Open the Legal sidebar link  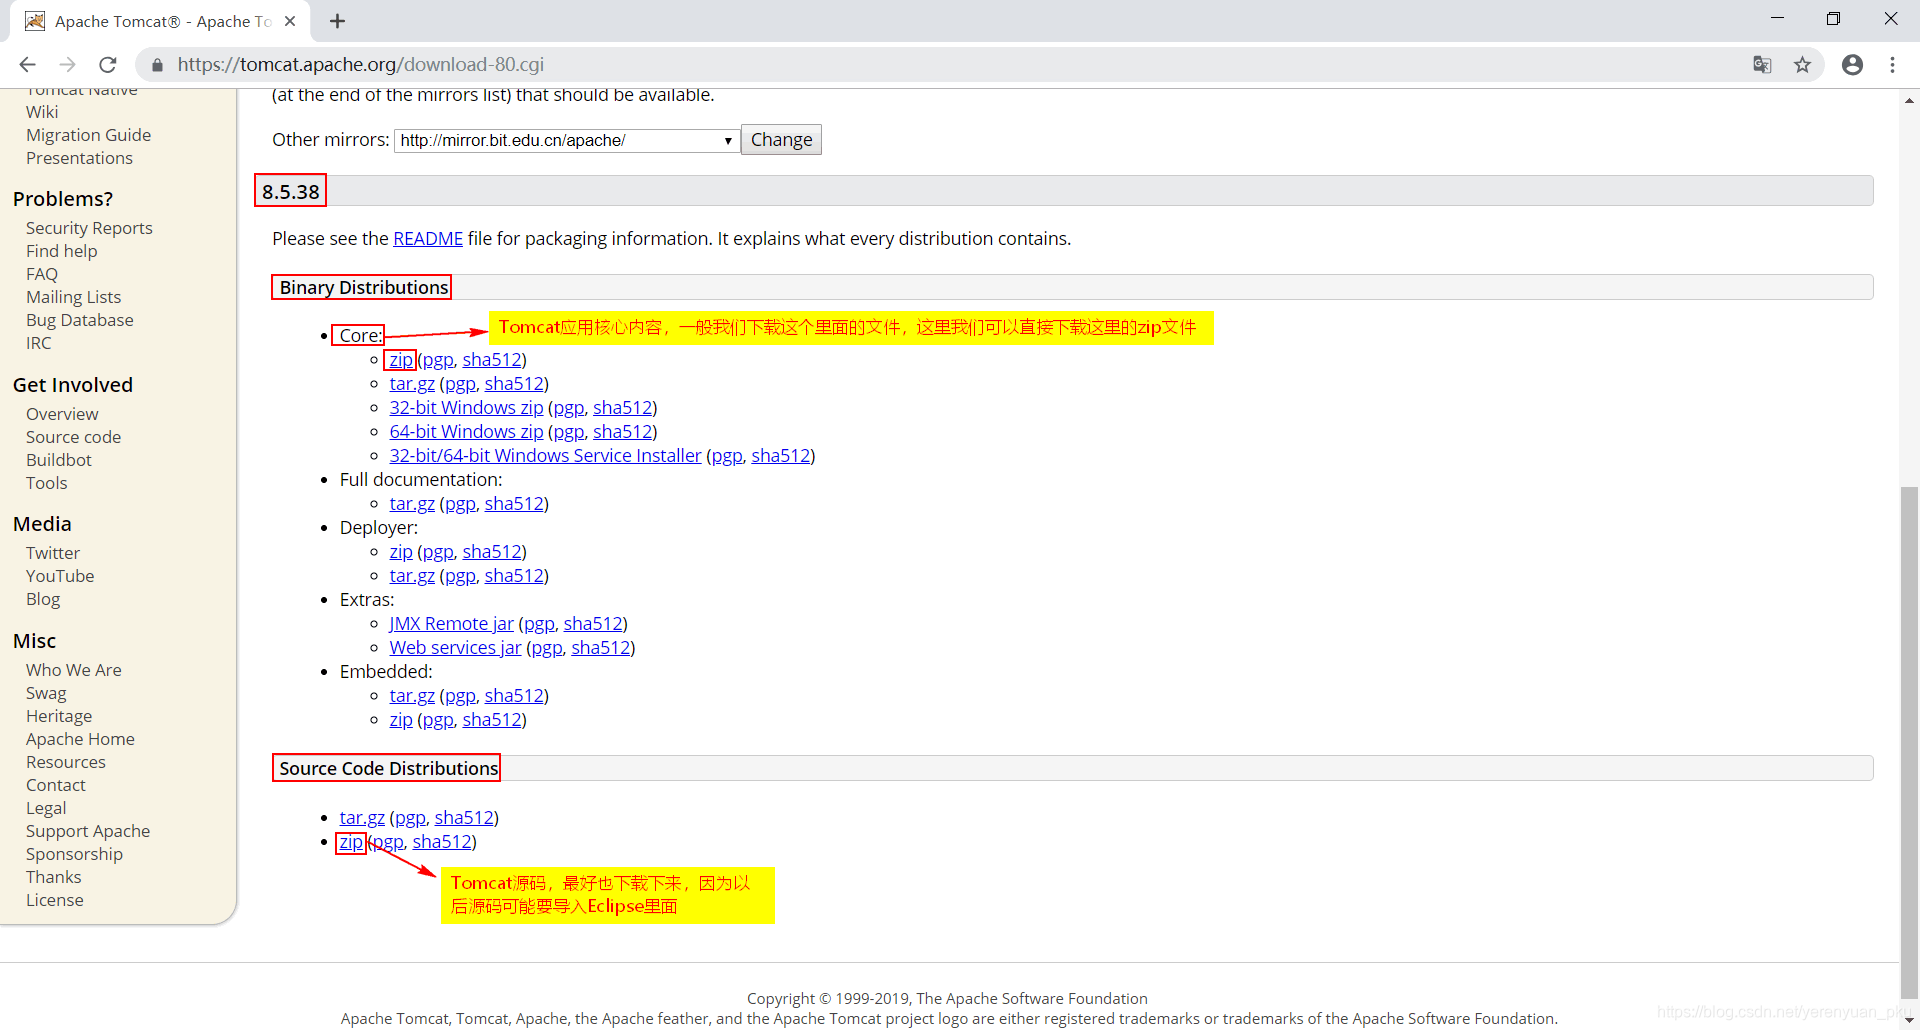(46, 808)
